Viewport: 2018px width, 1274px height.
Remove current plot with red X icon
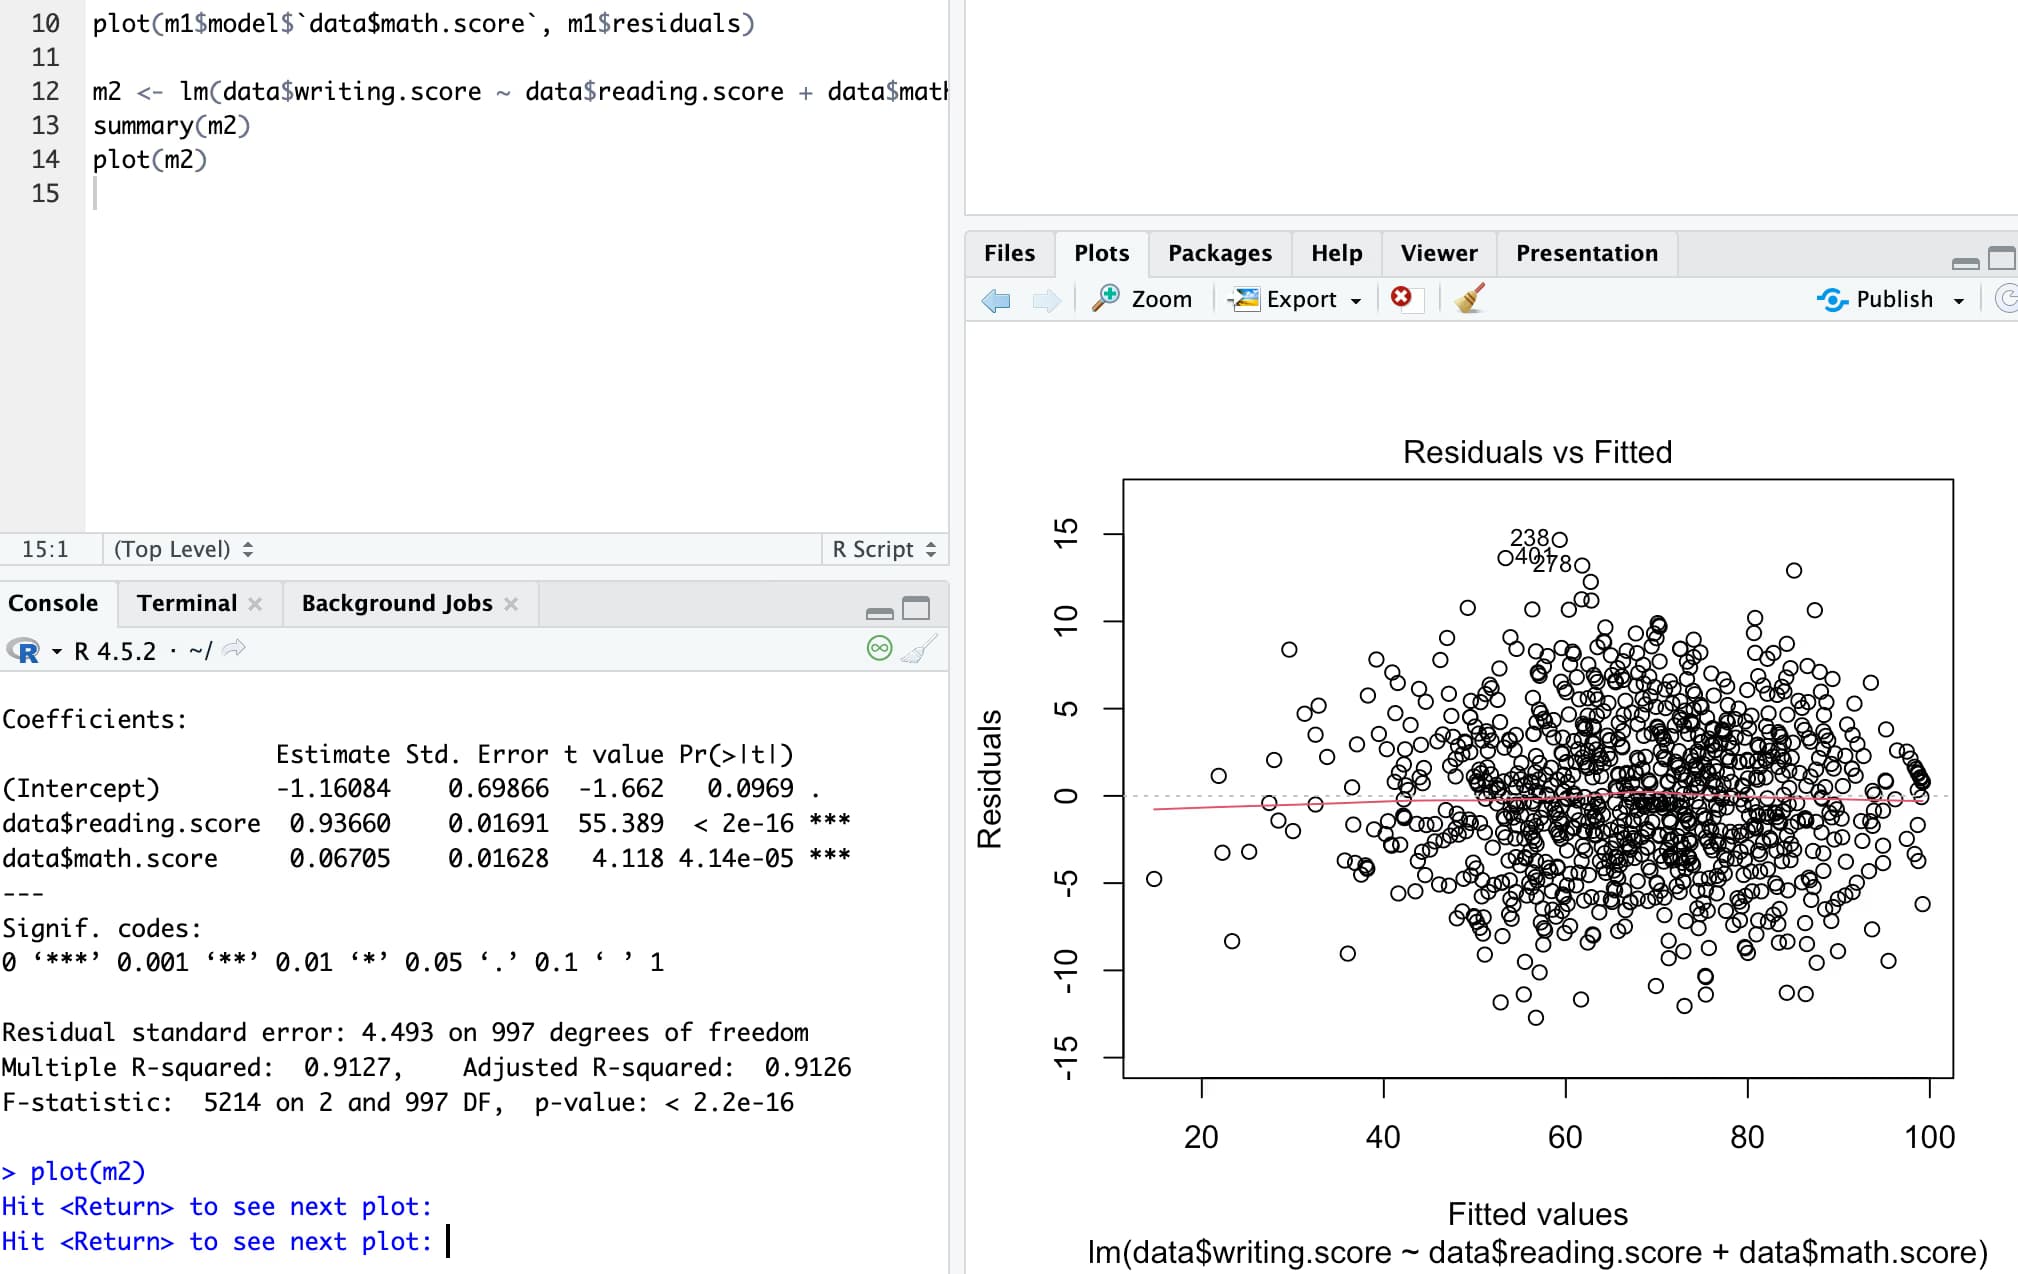[x=1402, y=298]
